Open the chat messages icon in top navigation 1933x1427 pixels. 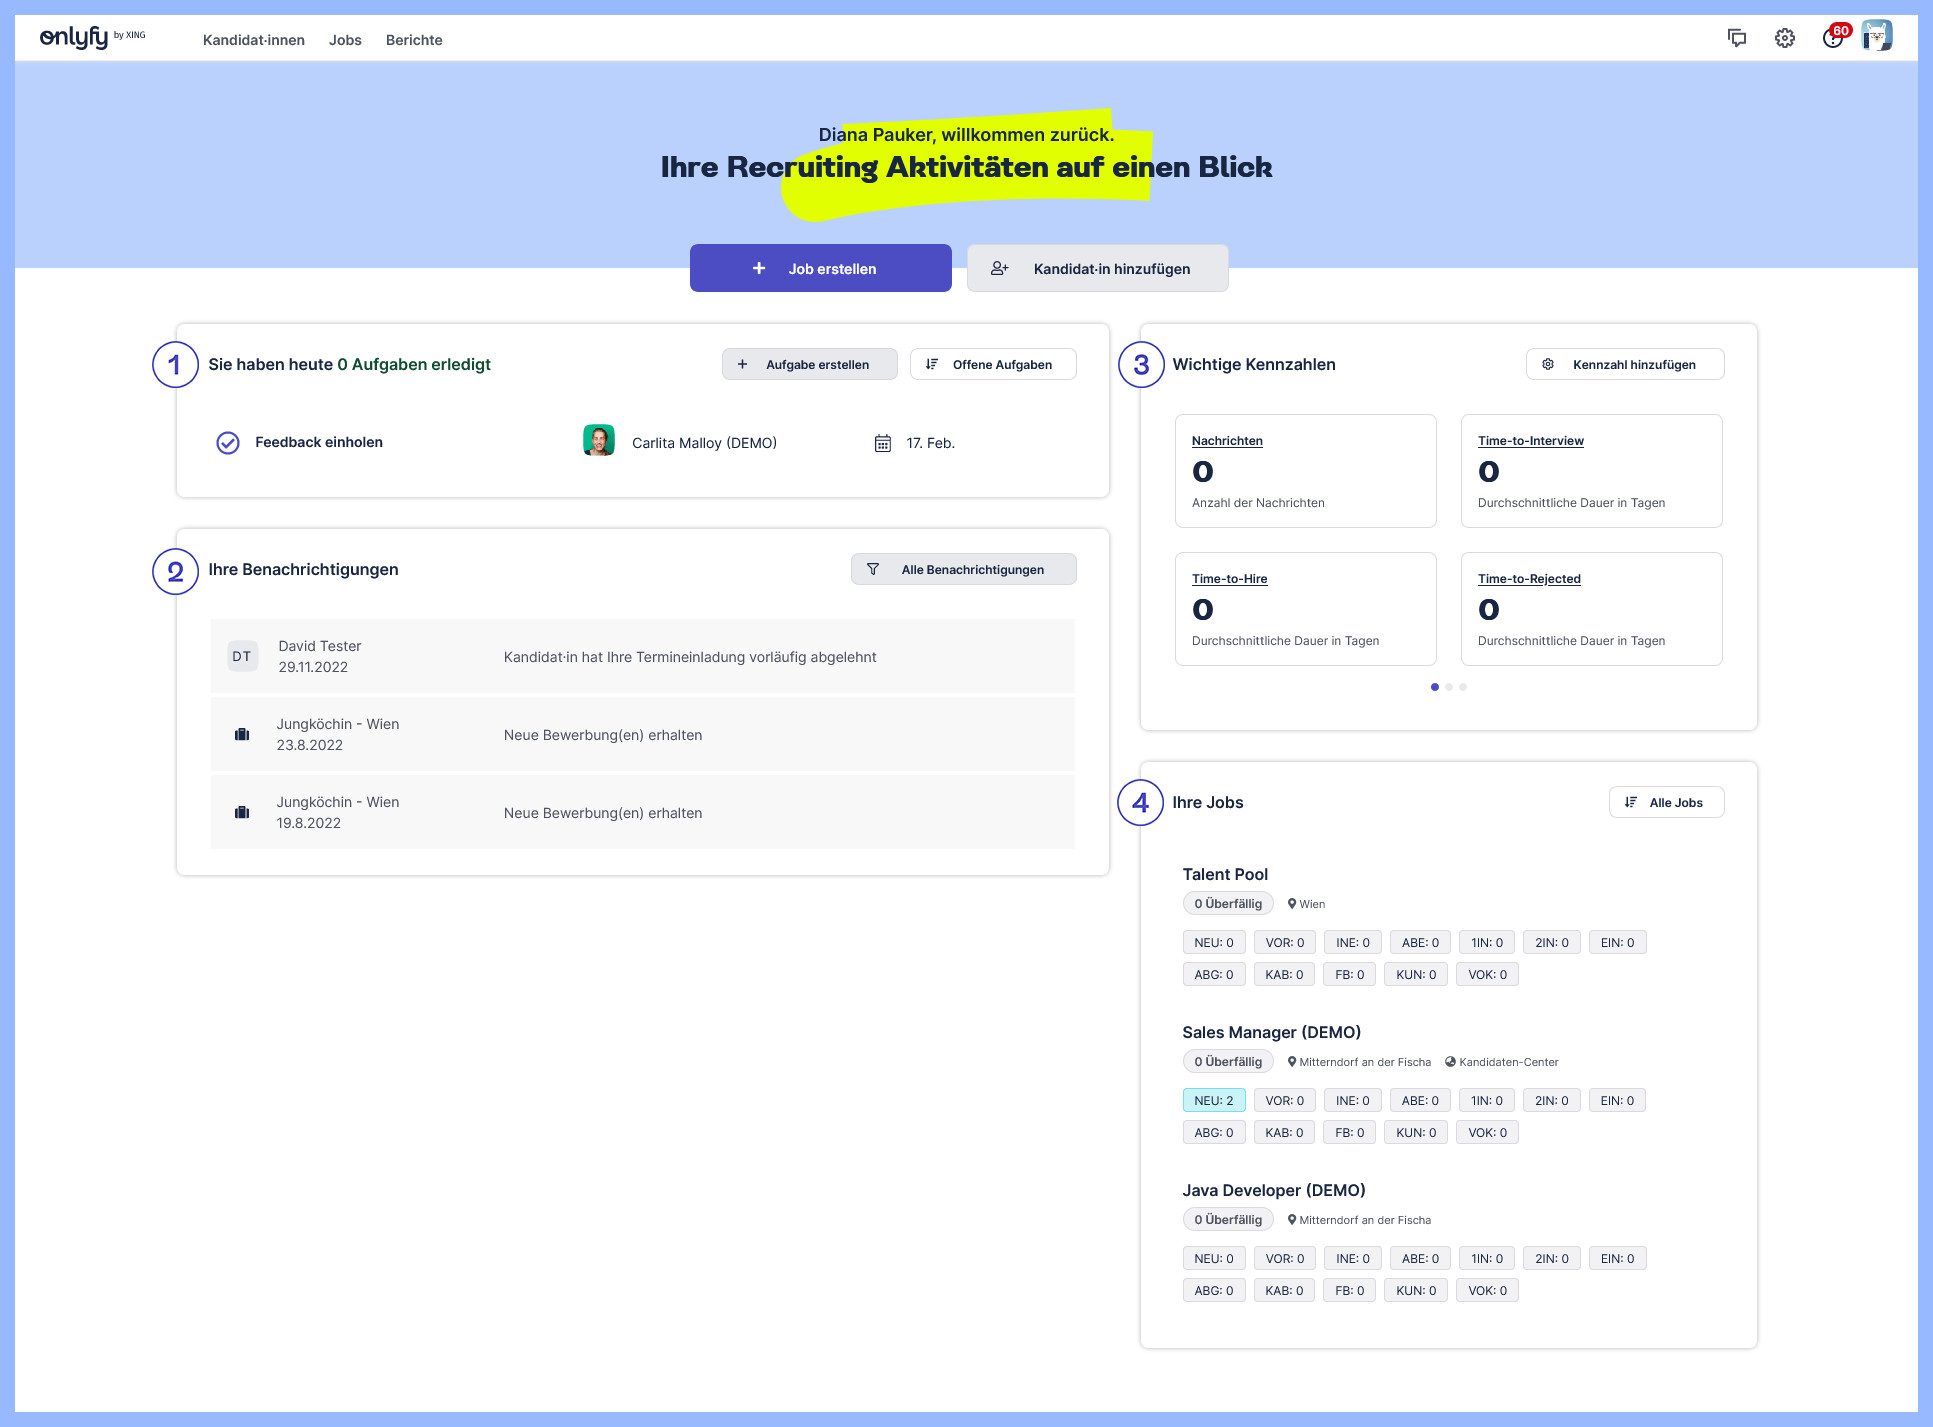coord(1737,38)
